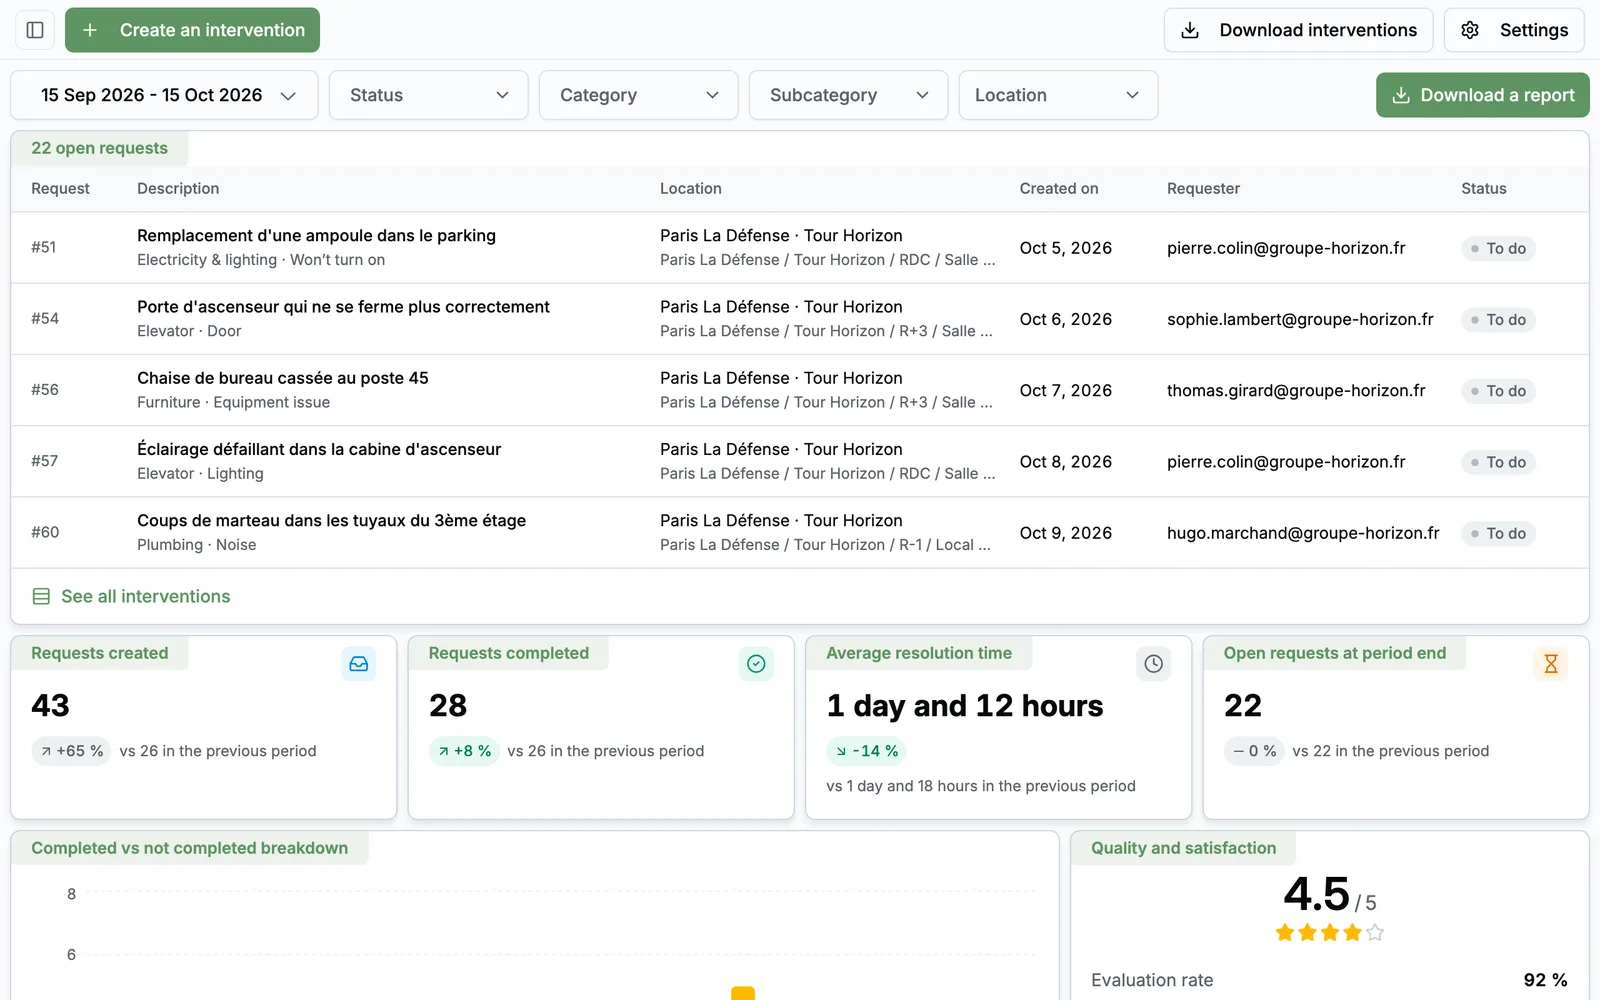Expand the Status filter dropdown
This screenshot has height=1000, width=1600.
(428, 95)
